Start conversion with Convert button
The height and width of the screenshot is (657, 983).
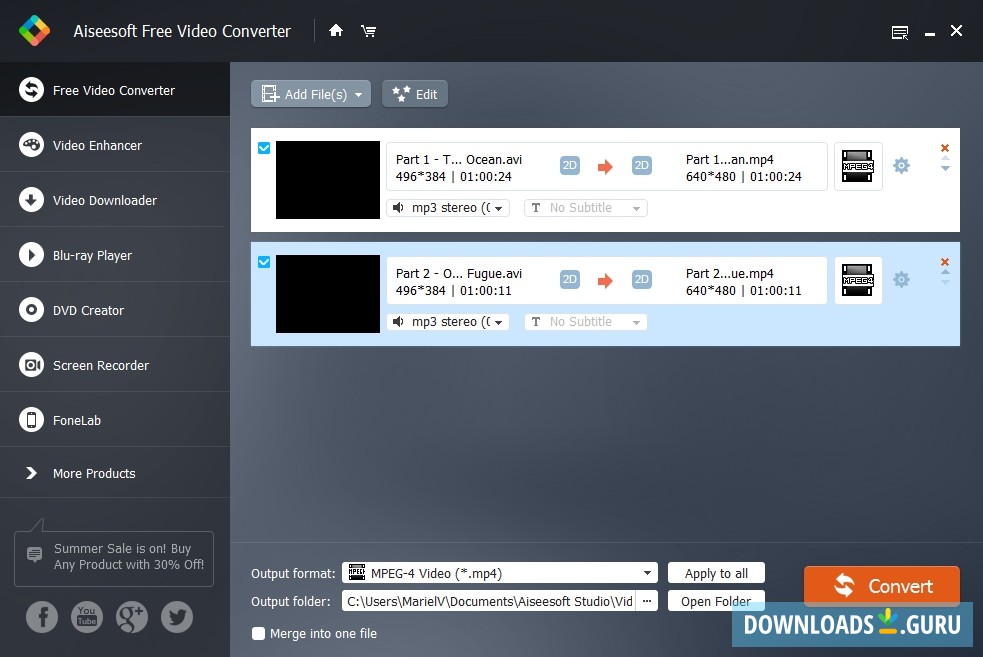click(x=881, y=586)
